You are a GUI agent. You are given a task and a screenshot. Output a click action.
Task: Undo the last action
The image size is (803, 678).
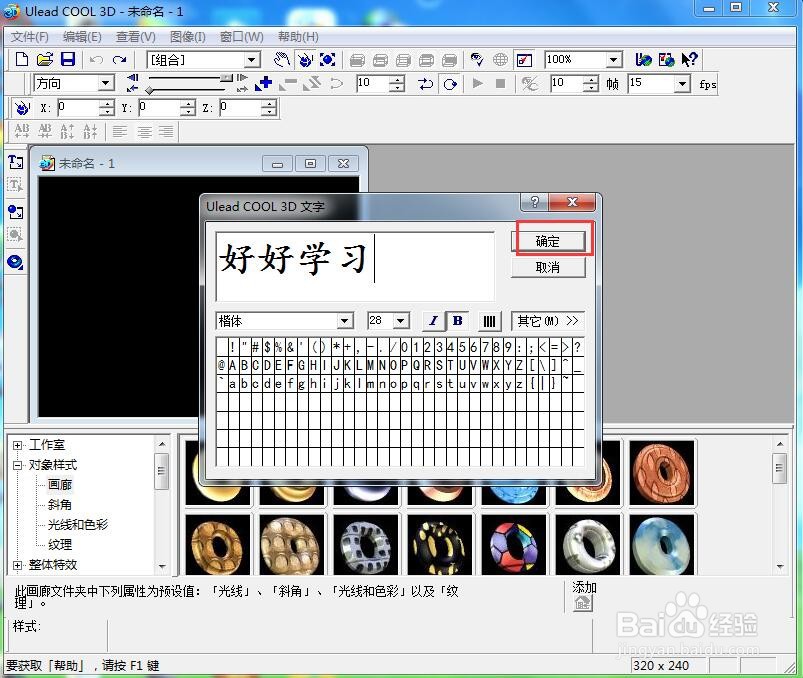coord(96,60)
